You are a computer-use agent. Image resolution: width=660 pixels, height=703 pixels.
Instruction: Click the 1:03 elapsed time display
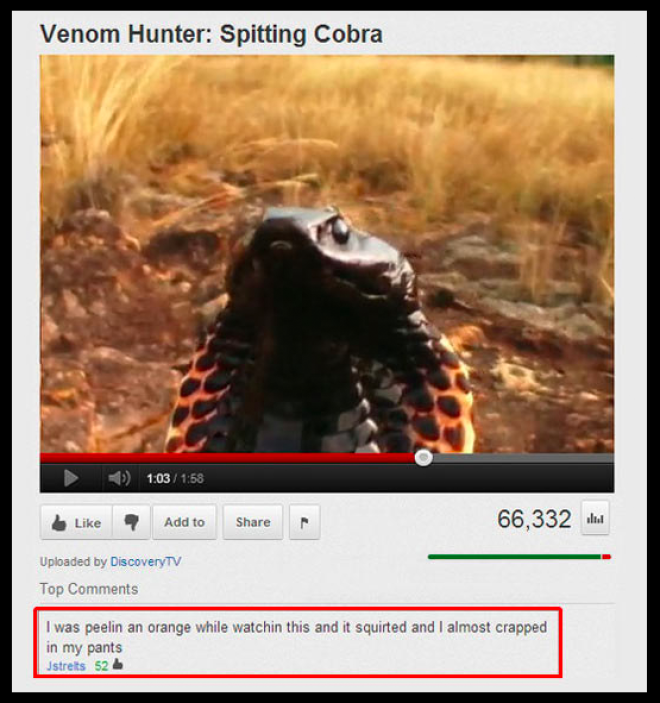tap(158, 478)
